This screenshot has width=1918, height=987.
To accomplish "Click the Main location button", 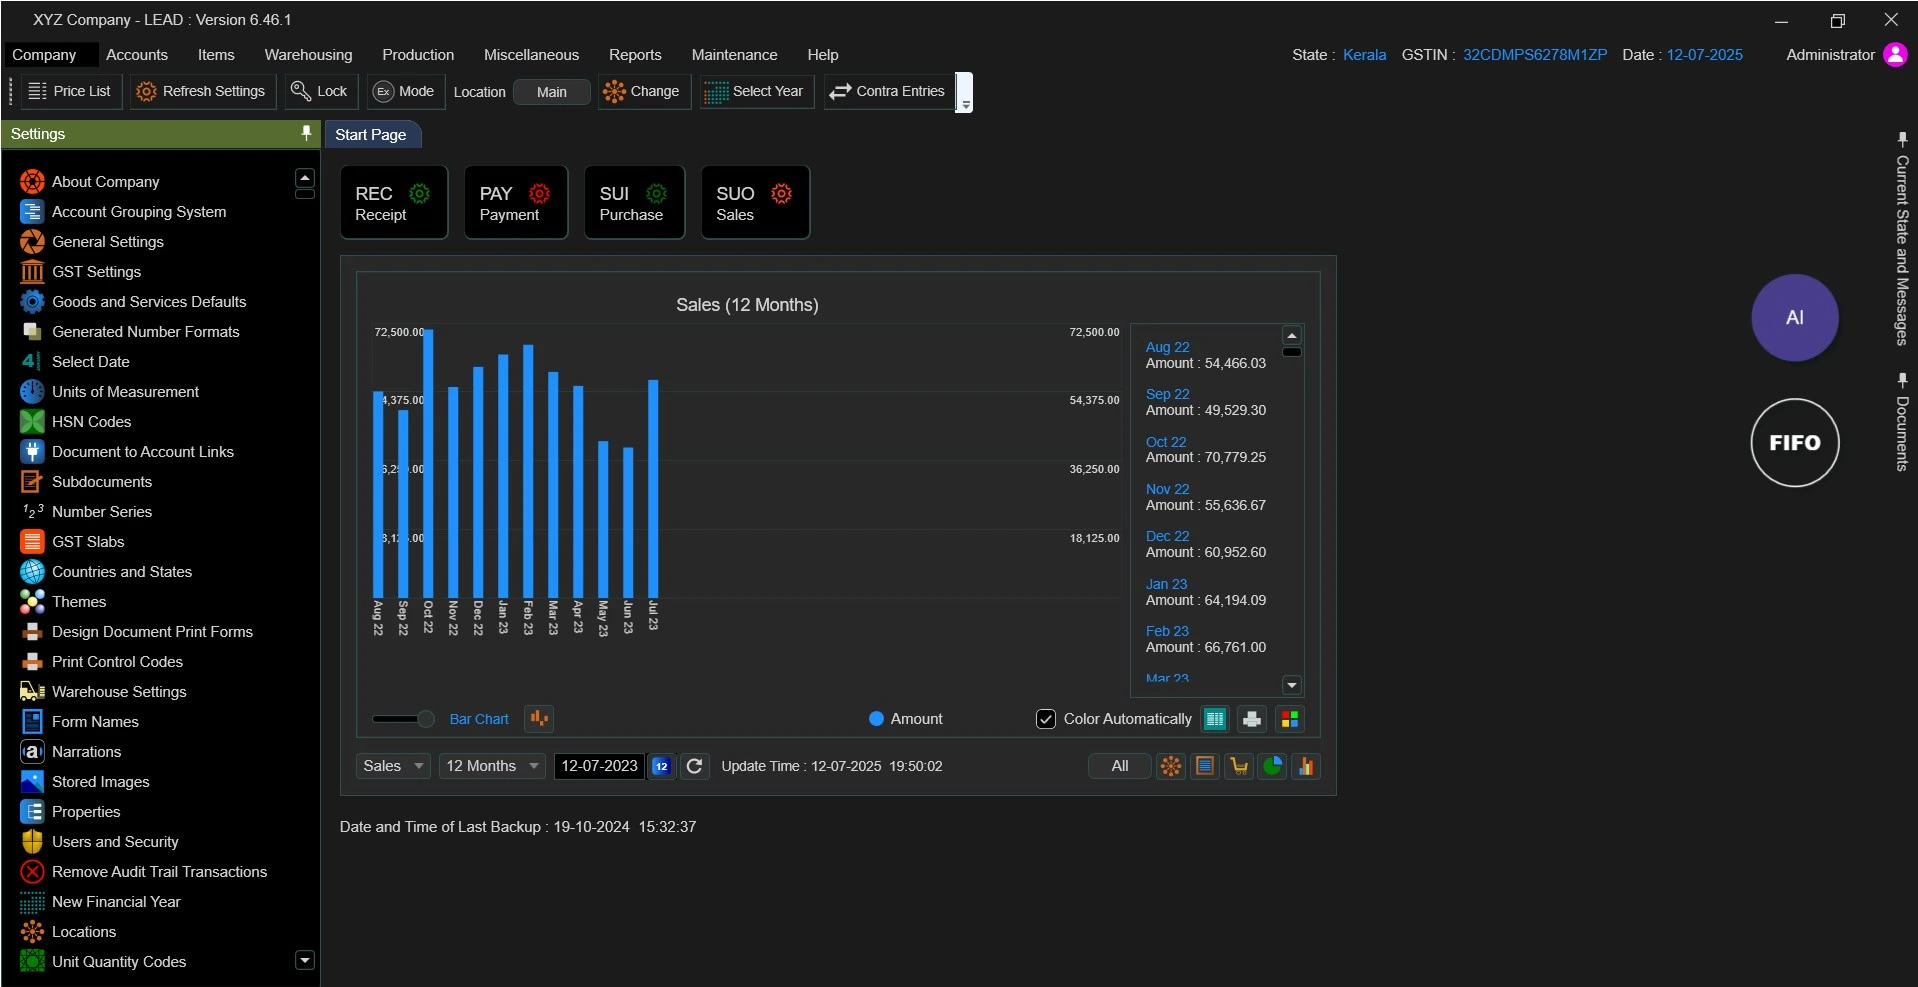I will point(551,92).
